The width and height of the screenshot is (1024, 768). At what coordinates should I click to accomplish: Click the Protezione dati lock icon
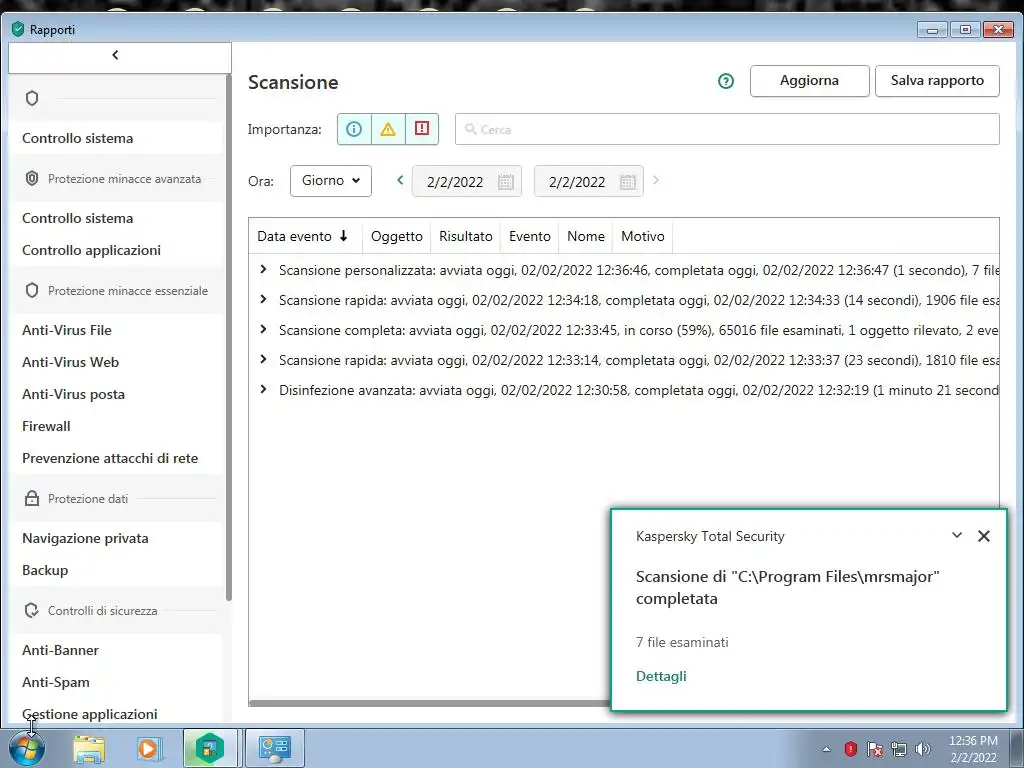tap(32, 498)
